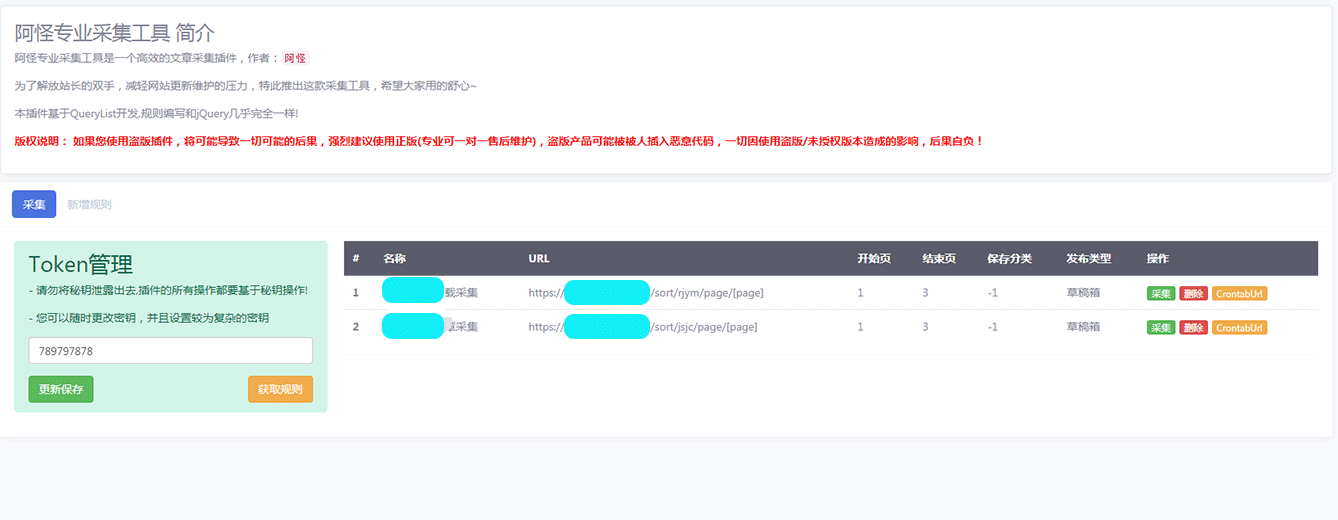
Task: Open CrontabUrl for row 1
Action: (1239, 294)
